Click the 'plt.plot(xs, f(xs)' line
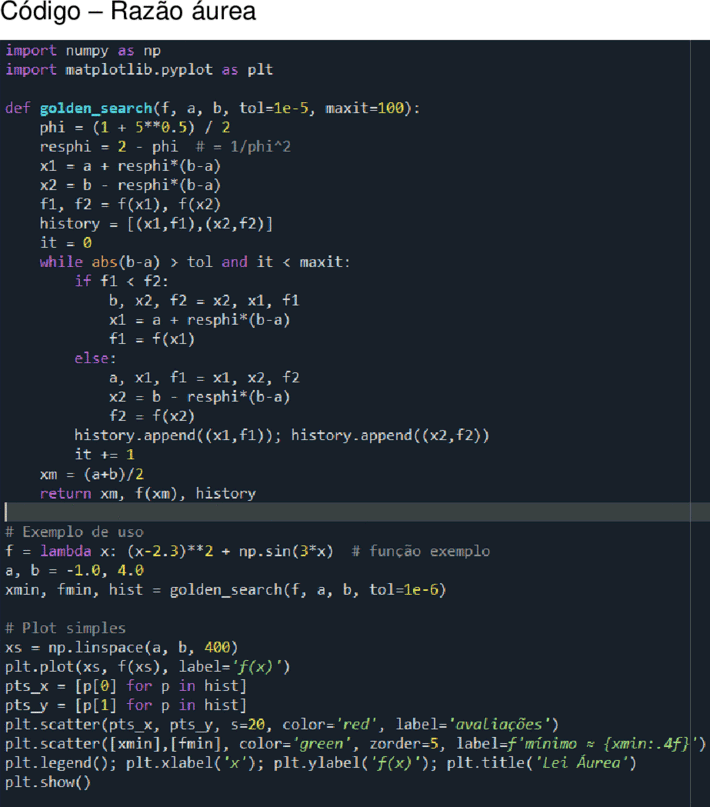The image size is (710, 807). click(x=148, y=667)
